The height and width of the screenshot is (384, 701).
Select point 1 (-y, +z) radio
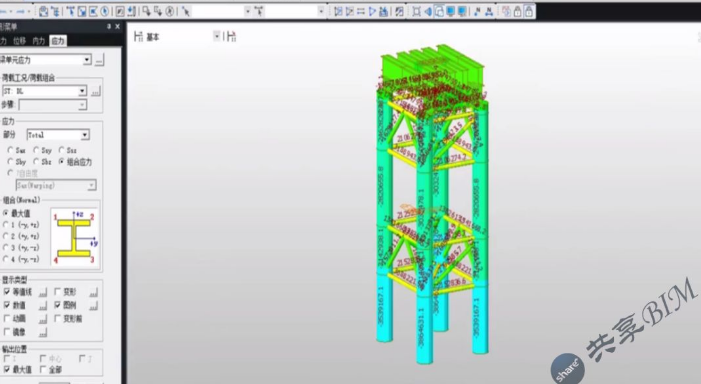pyautogui.click(x=6, y=224)
